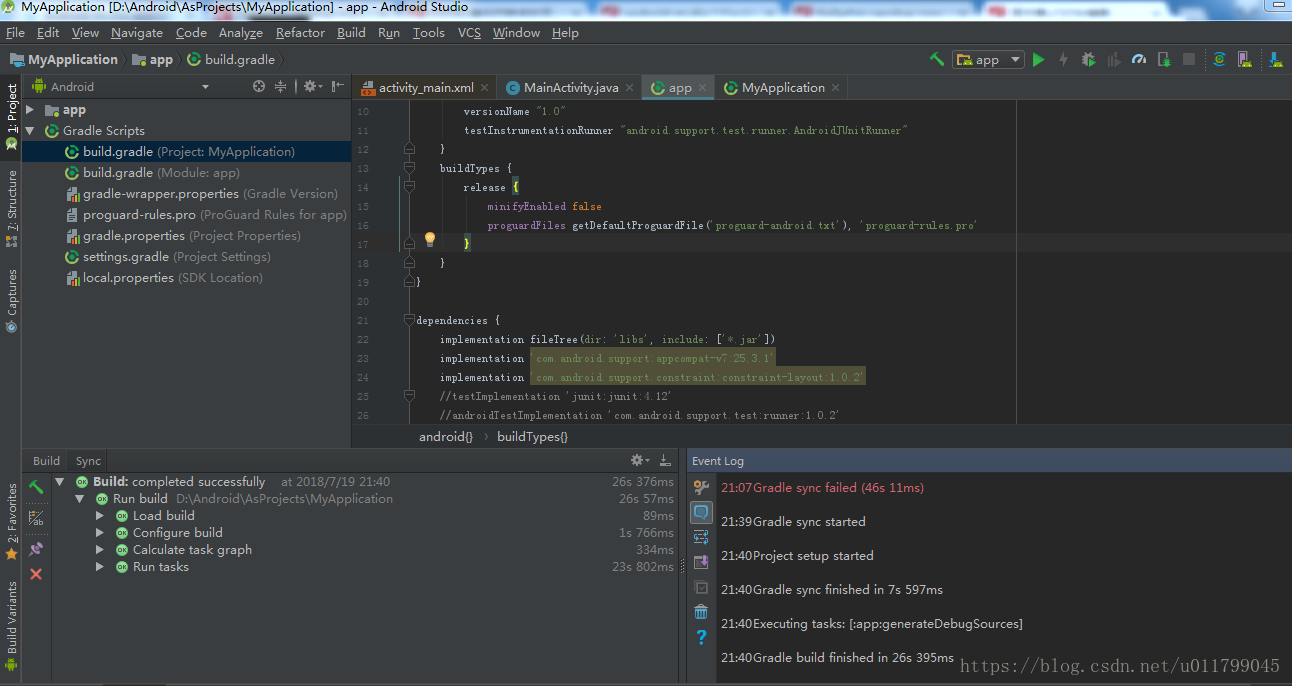Click the Scroll from Source target icon
1292x686 pixels.
click(x=259, y=86)
